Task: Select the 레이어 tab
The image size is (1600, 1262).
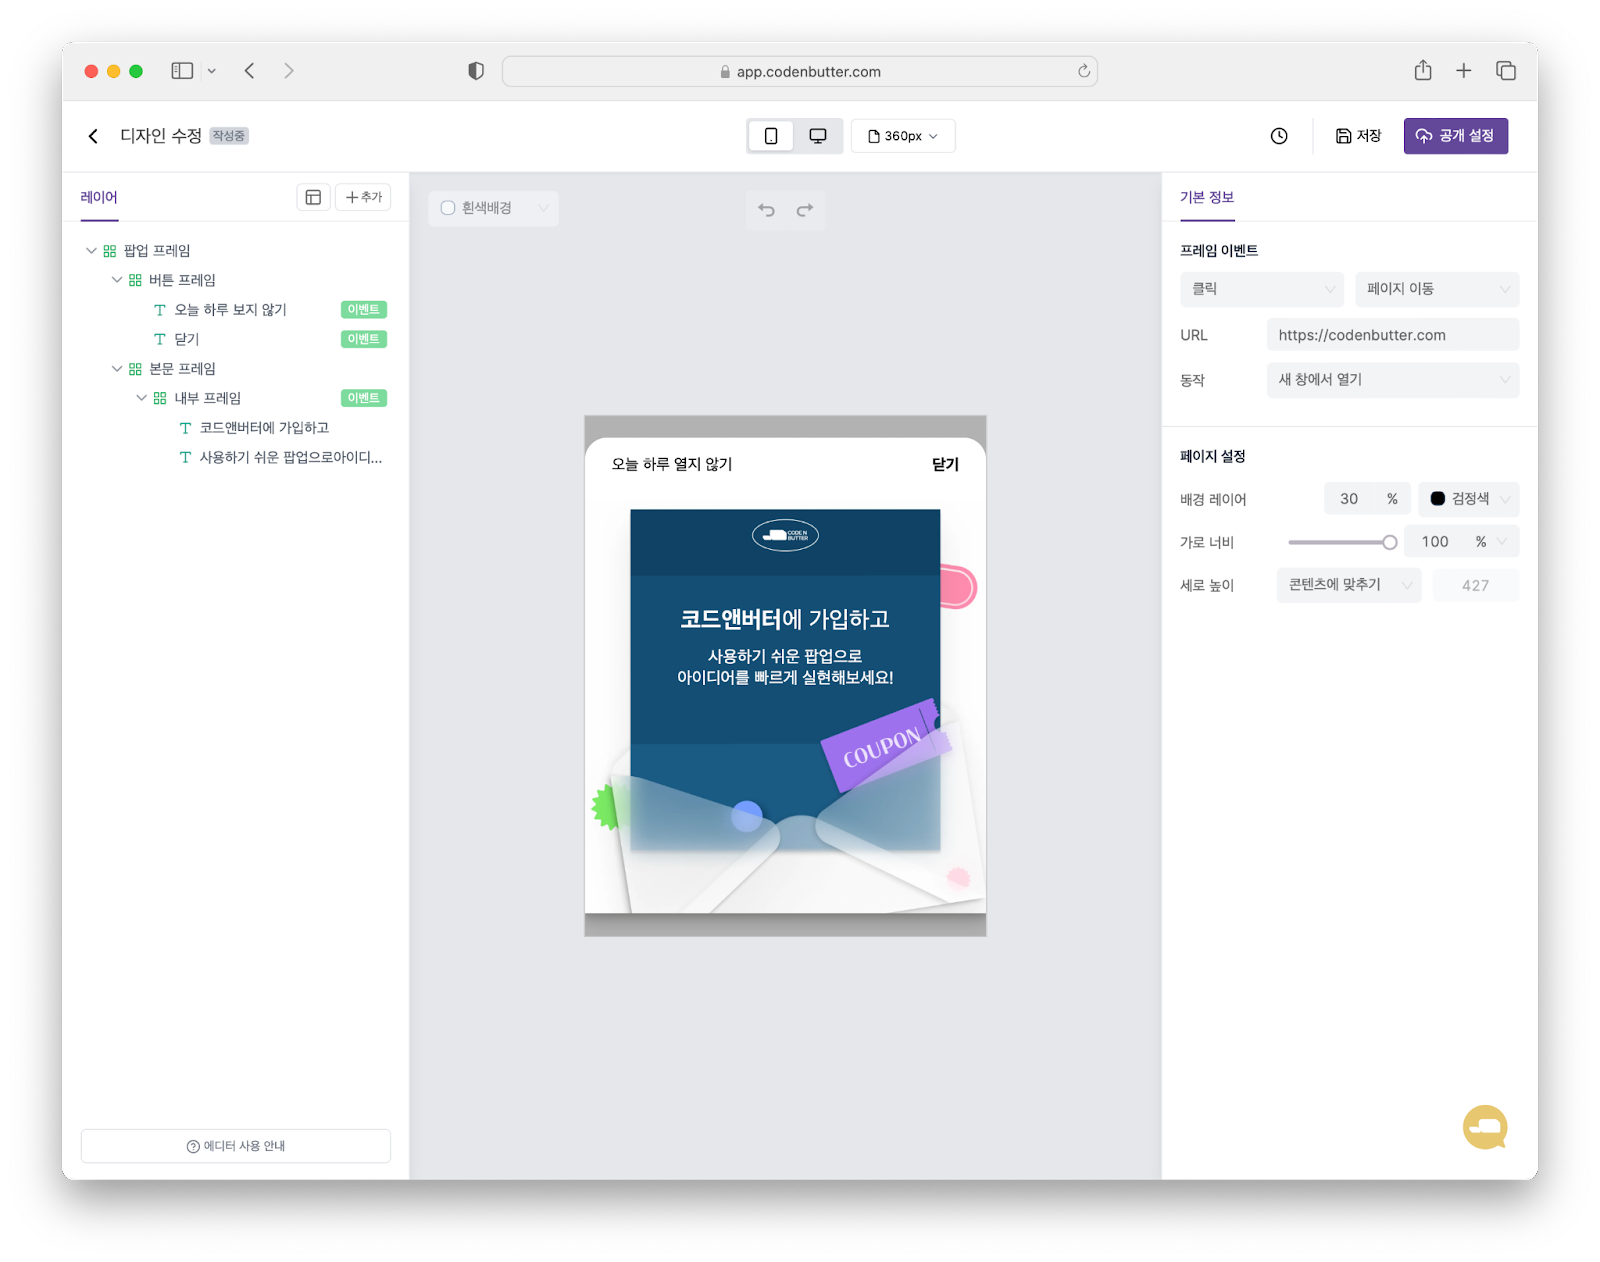Action: [x=99, y=198]
